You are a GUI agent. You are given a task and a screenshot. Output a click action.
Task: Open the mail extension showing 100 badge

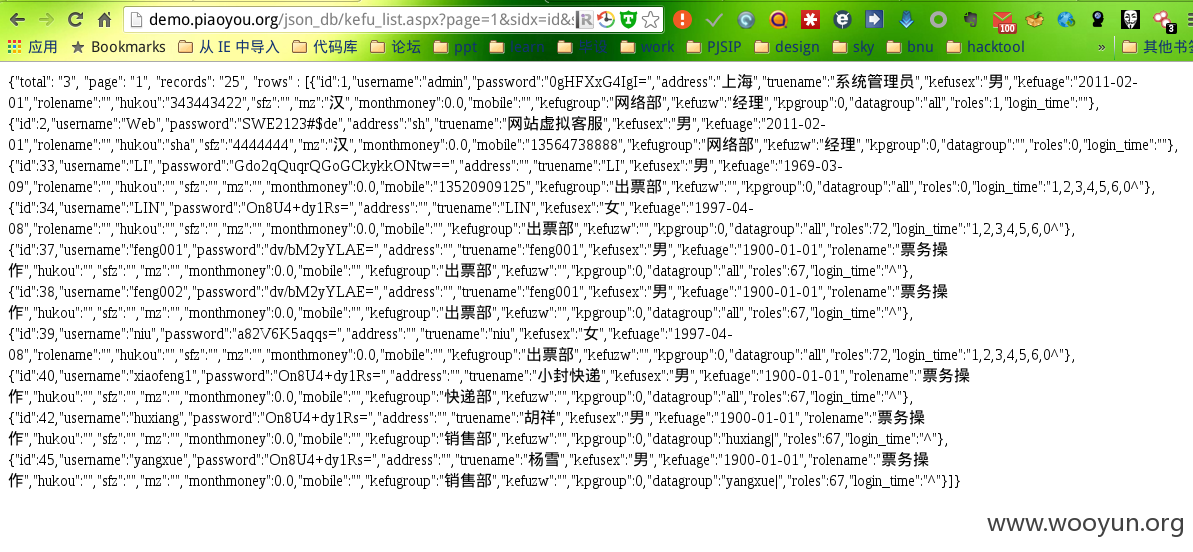pyautogui.click(x=1004, y=21)
